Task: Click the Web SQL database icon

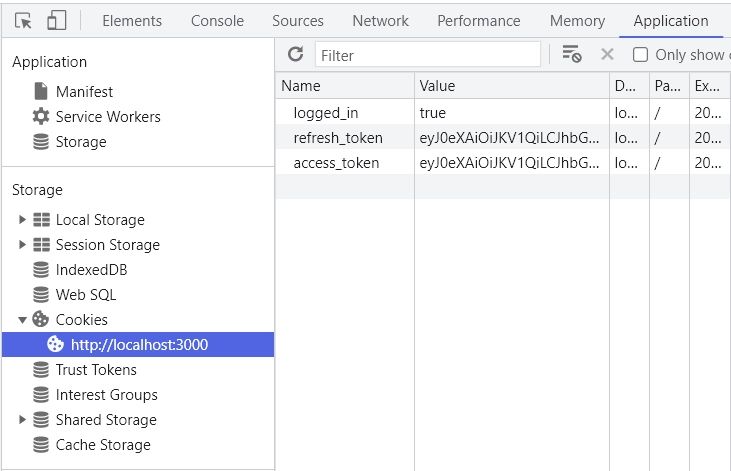Action: click(41, 295)
